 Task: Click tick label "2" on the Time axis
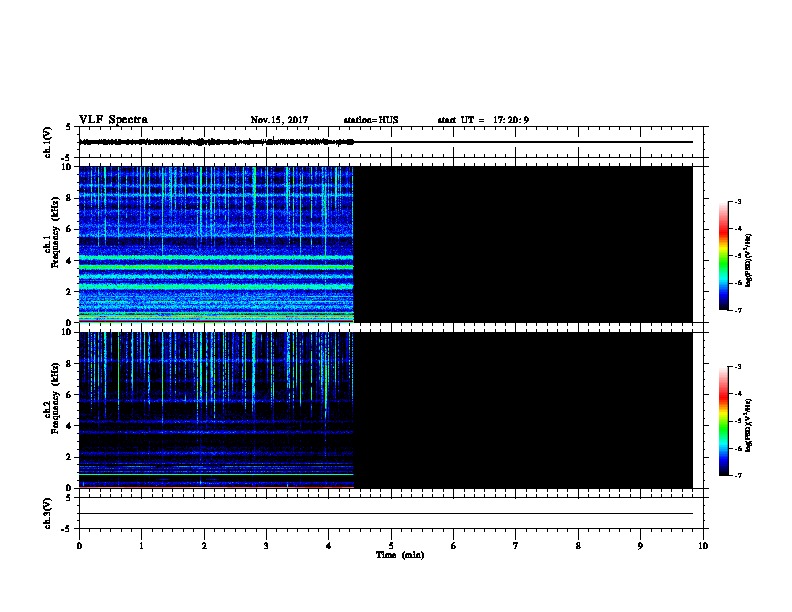click(x=204, y=546)
